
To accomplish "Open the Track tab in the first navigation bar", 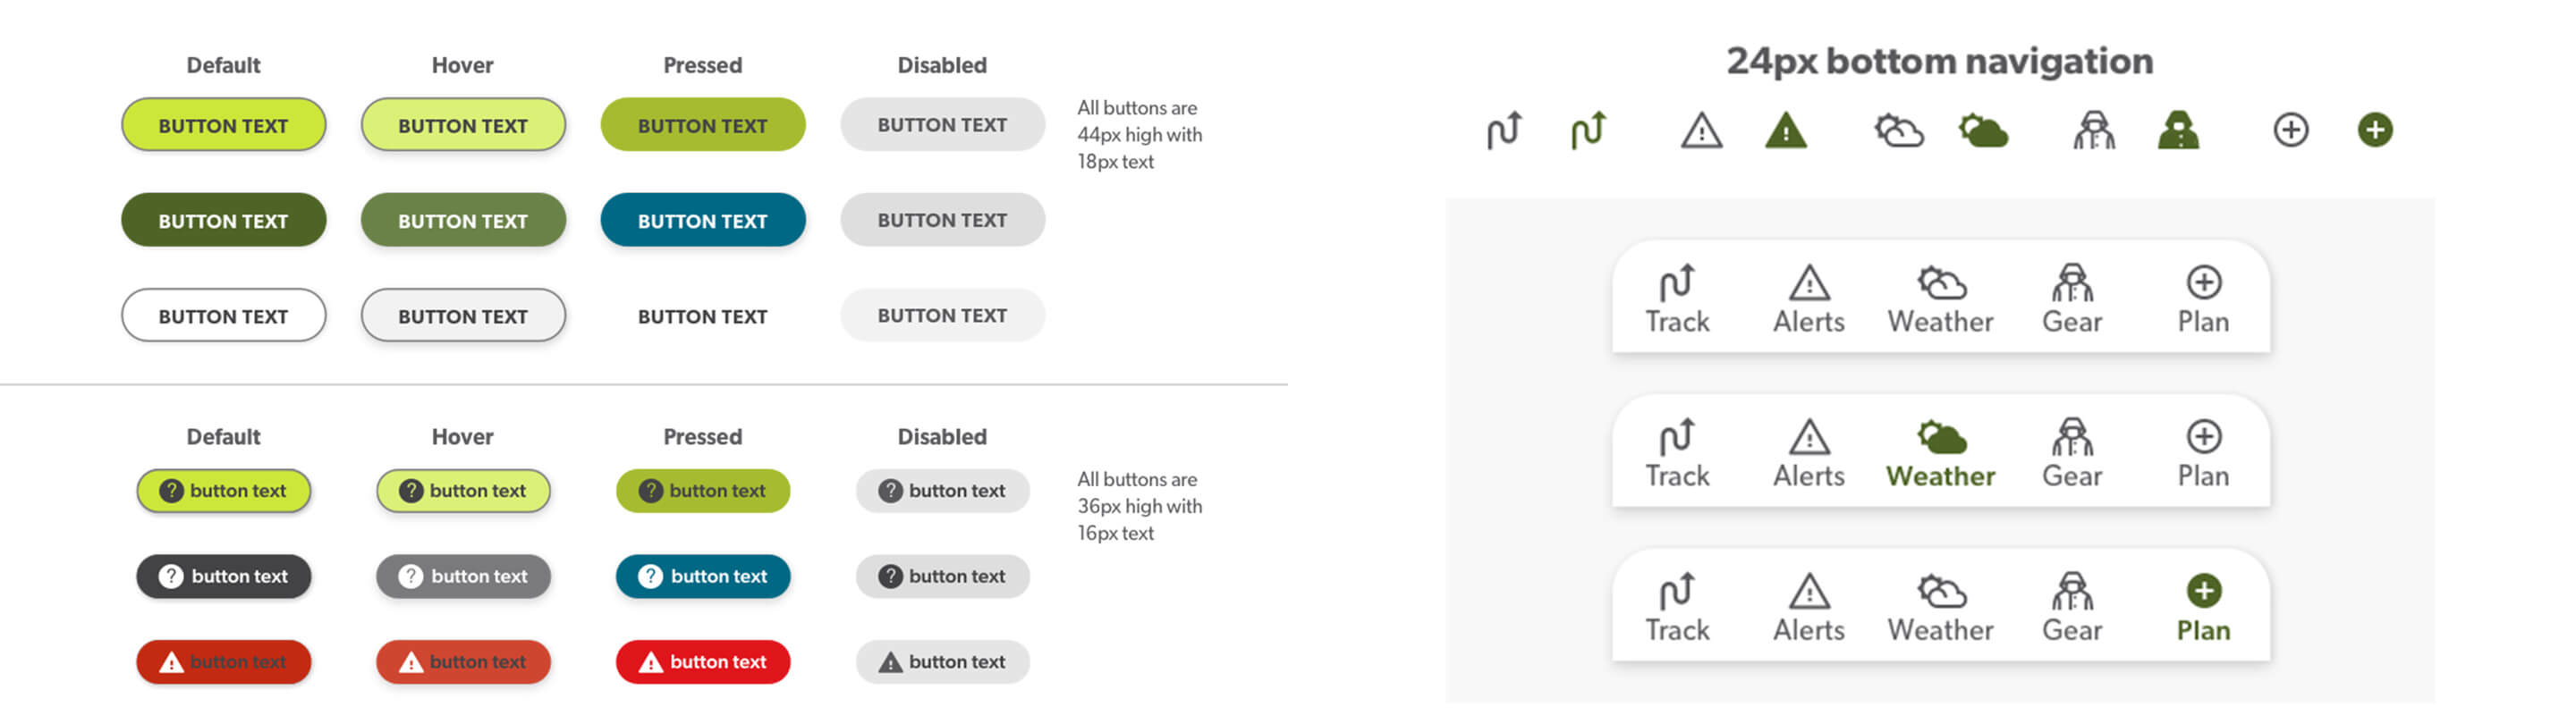I will pyautogui.click(x=1677, y=298).
